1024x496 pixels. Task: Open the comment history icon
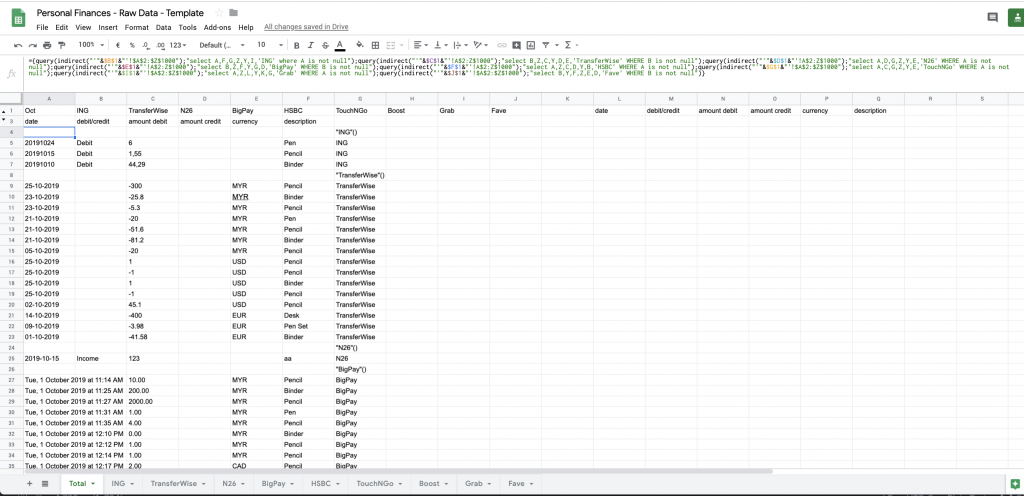[x=992, y=18]
